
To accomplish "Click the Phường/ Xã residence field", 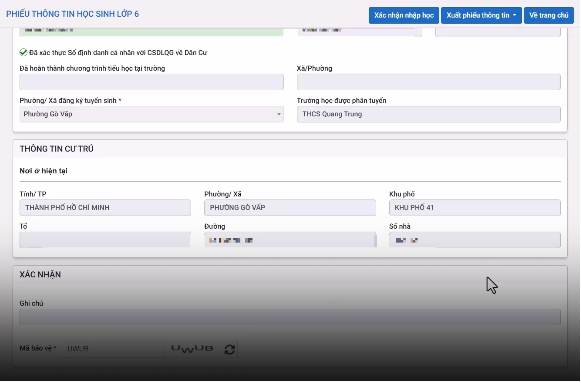I will [x=290, y=207].
